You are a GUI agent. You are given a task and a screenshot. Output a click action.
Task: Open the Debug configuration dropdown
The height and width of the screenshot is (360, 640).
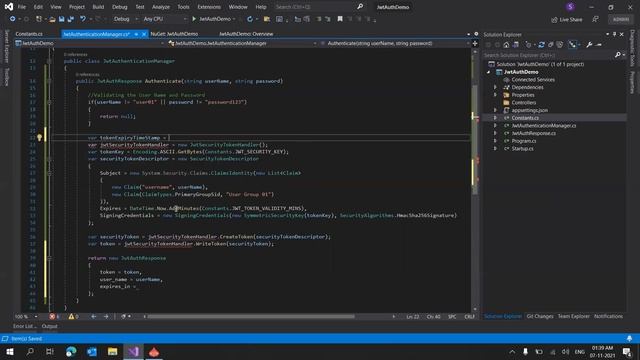125,19
